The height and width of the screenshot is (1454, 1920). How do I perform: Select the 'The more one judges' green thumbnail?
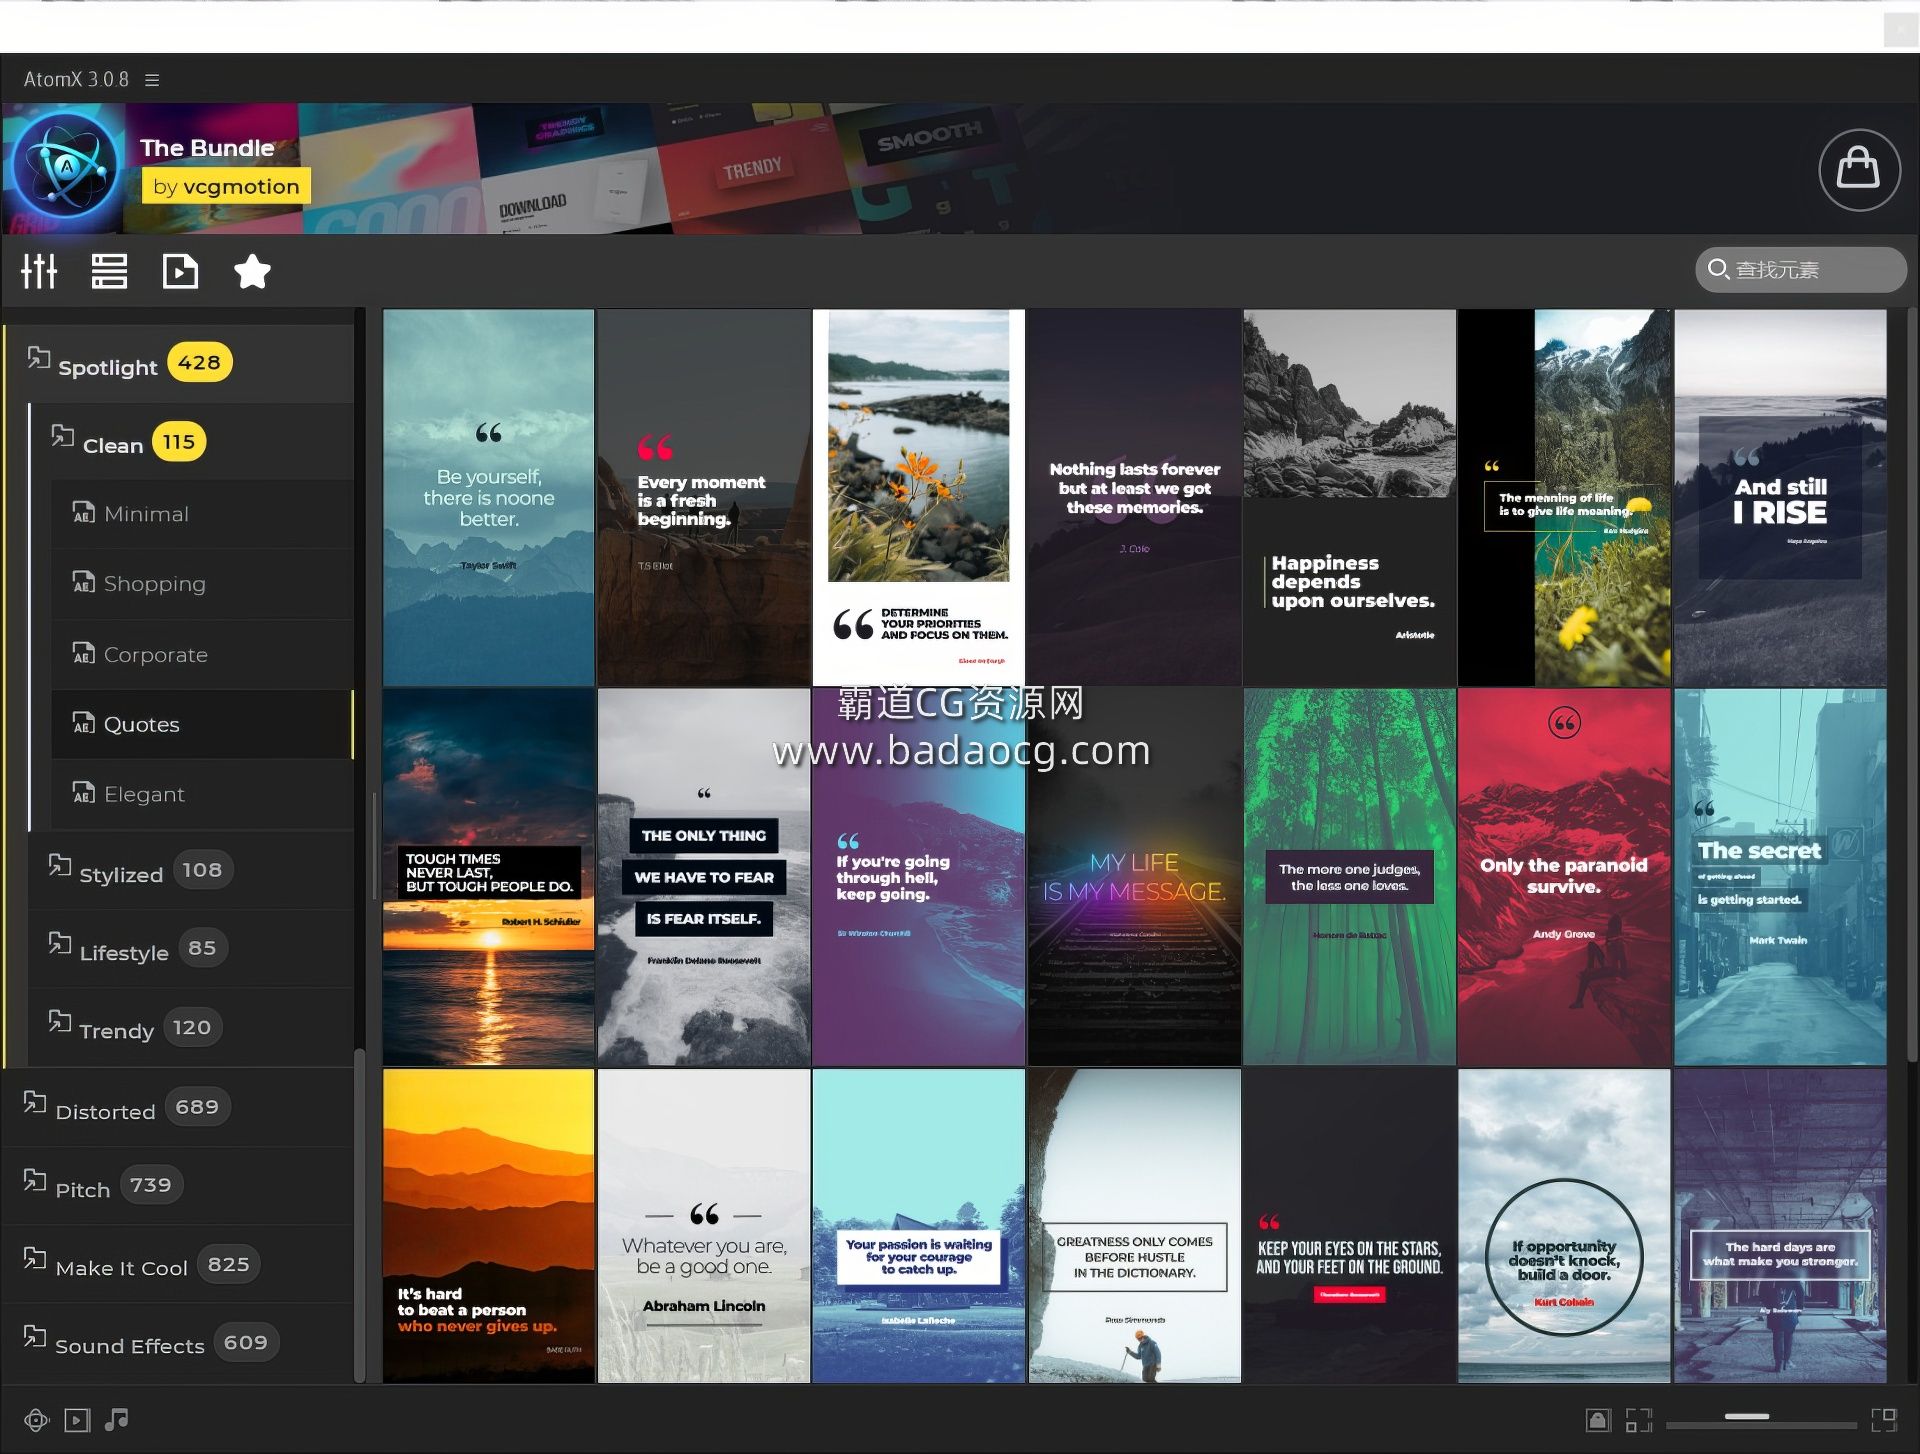pyautogui.click(x=1349, y=877)
